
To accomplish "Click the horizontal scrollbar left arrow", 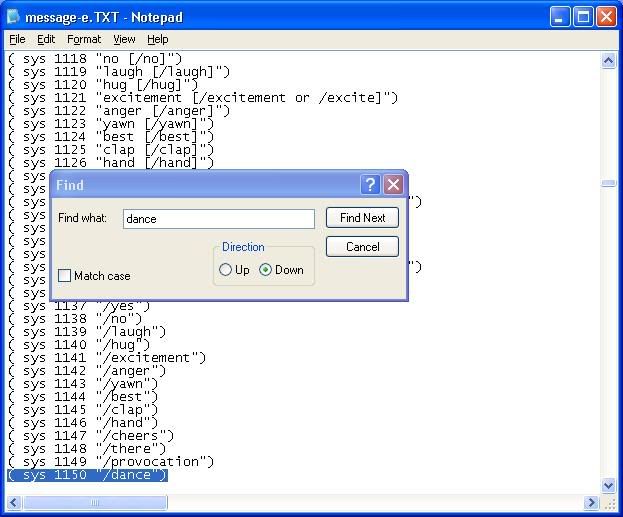I will 13,502.
